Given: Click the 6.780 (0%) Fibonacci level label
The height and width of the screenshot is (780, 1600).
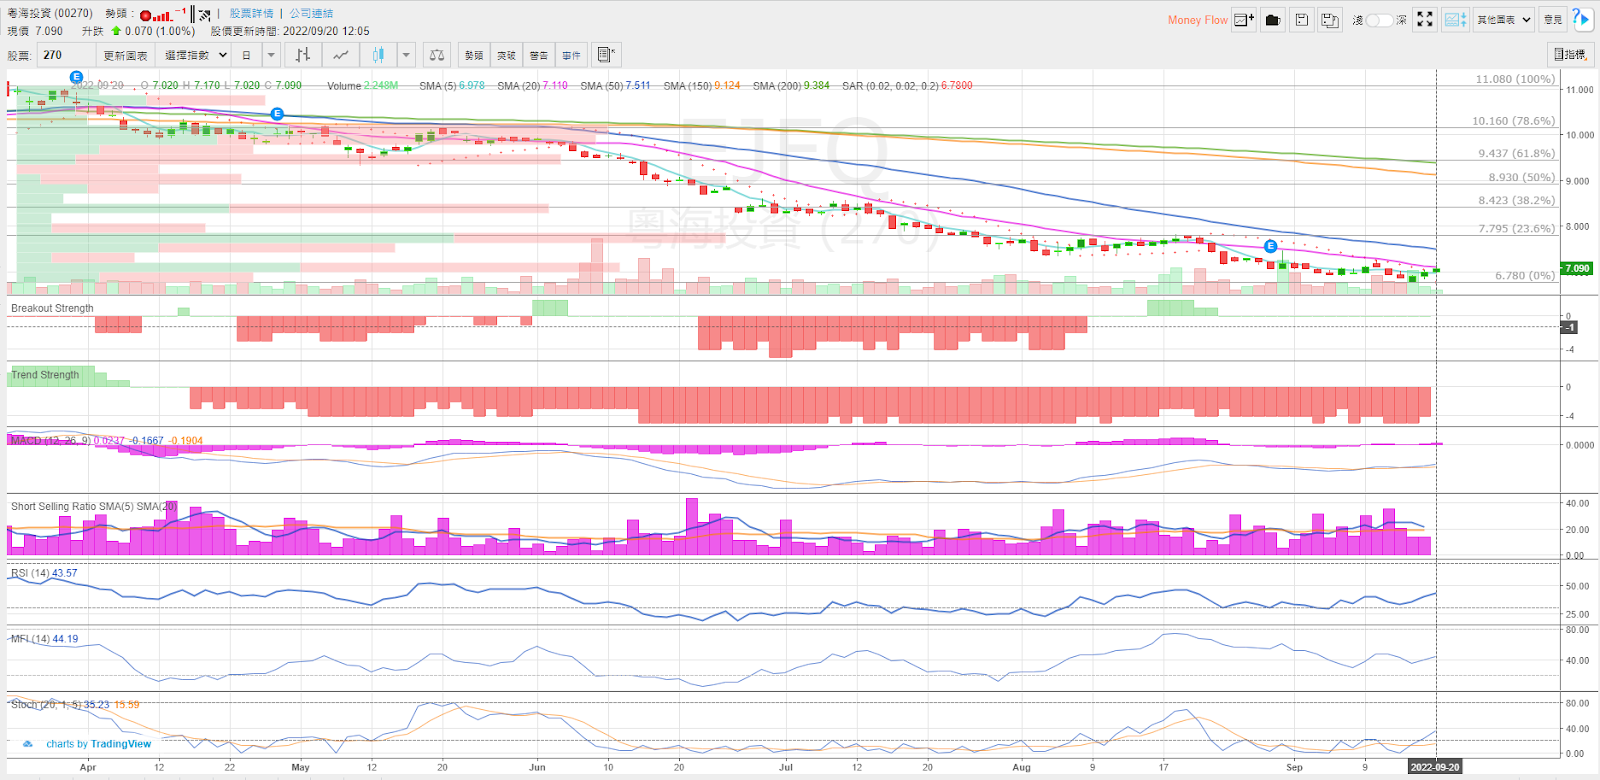Looking at the screenshot, I should point(1525,275).
